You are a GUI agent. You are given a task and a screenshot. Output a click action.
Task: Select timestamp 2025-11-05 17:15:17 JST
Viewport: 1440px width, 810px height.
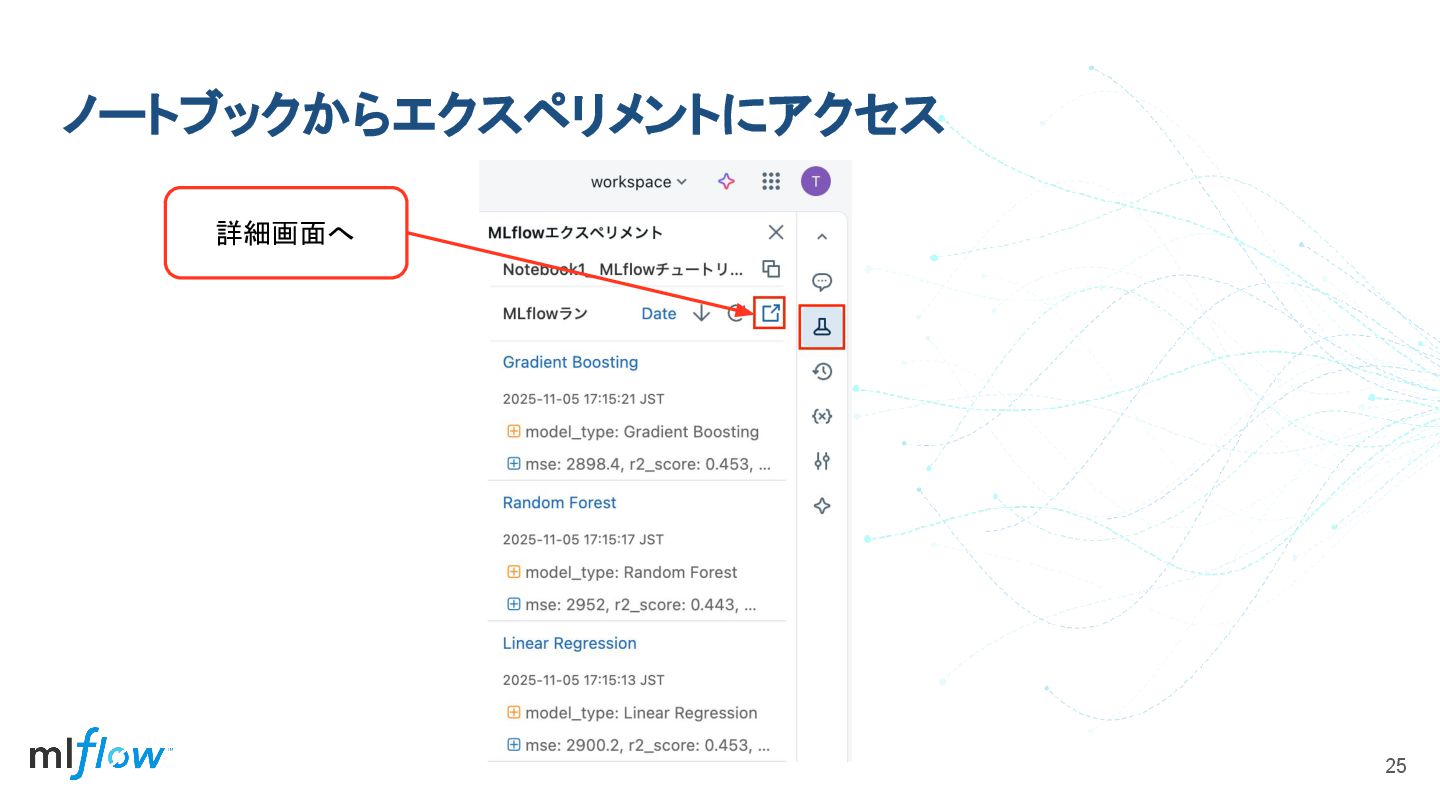point(583,540)
